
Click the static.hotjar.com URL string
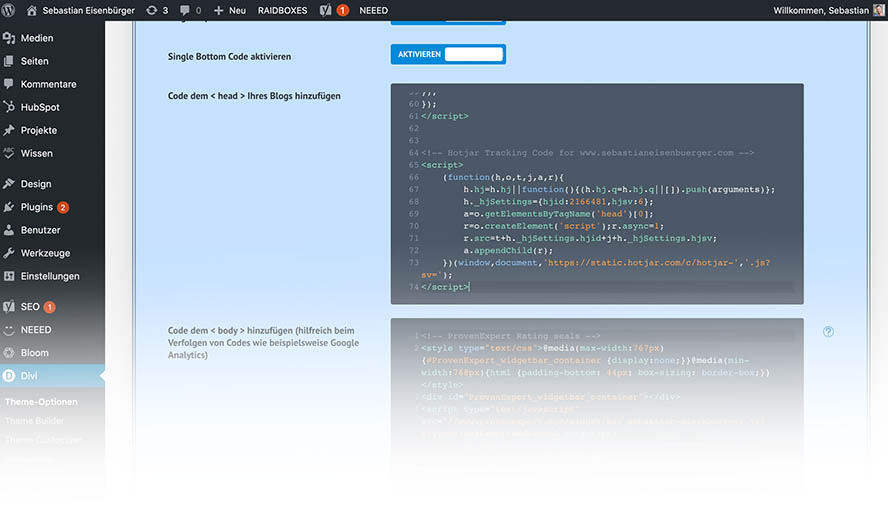point(643,263)
